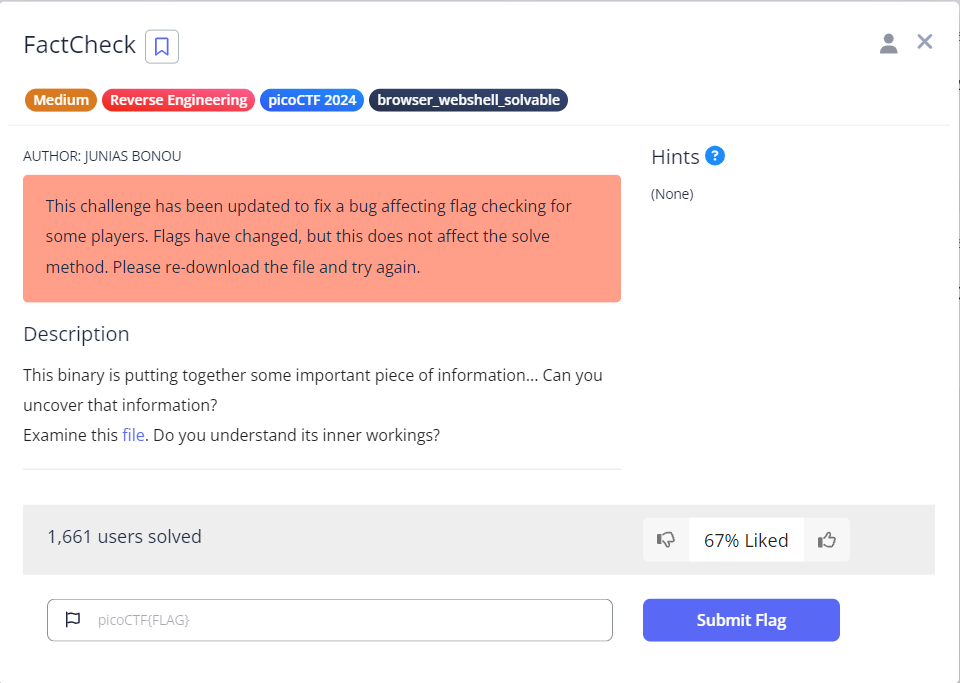Viewport: 960px width, 683px height.
Task: Dislike the challenge with thumbs down
Action: click(666, 540)
